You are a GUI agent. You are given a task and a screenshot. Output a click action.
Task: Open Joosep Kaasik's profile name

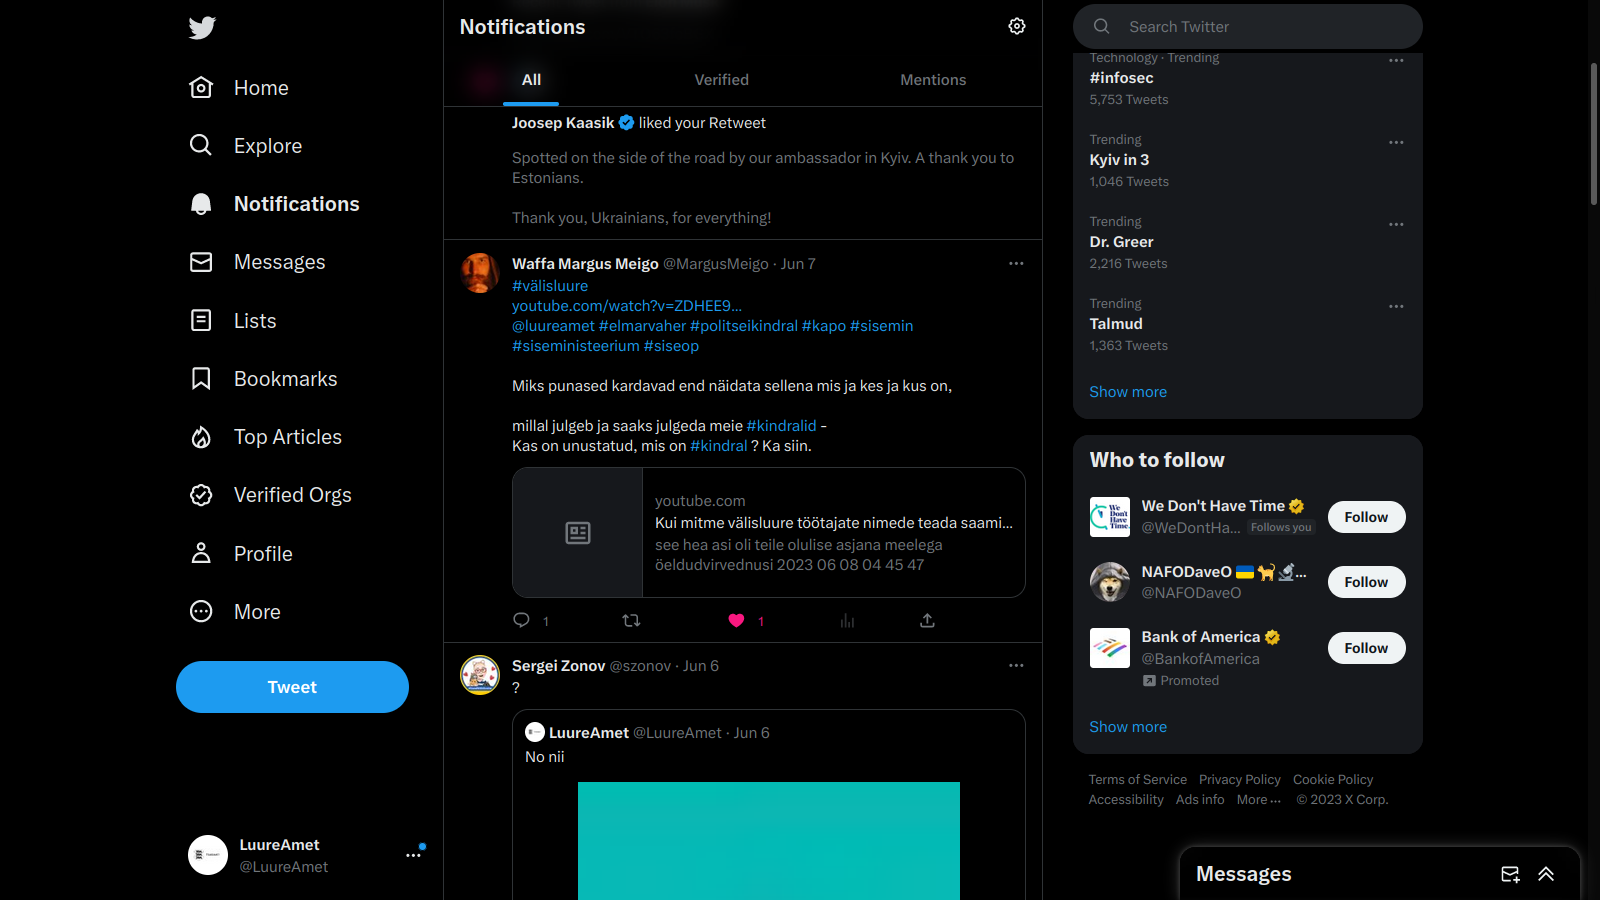563,123
